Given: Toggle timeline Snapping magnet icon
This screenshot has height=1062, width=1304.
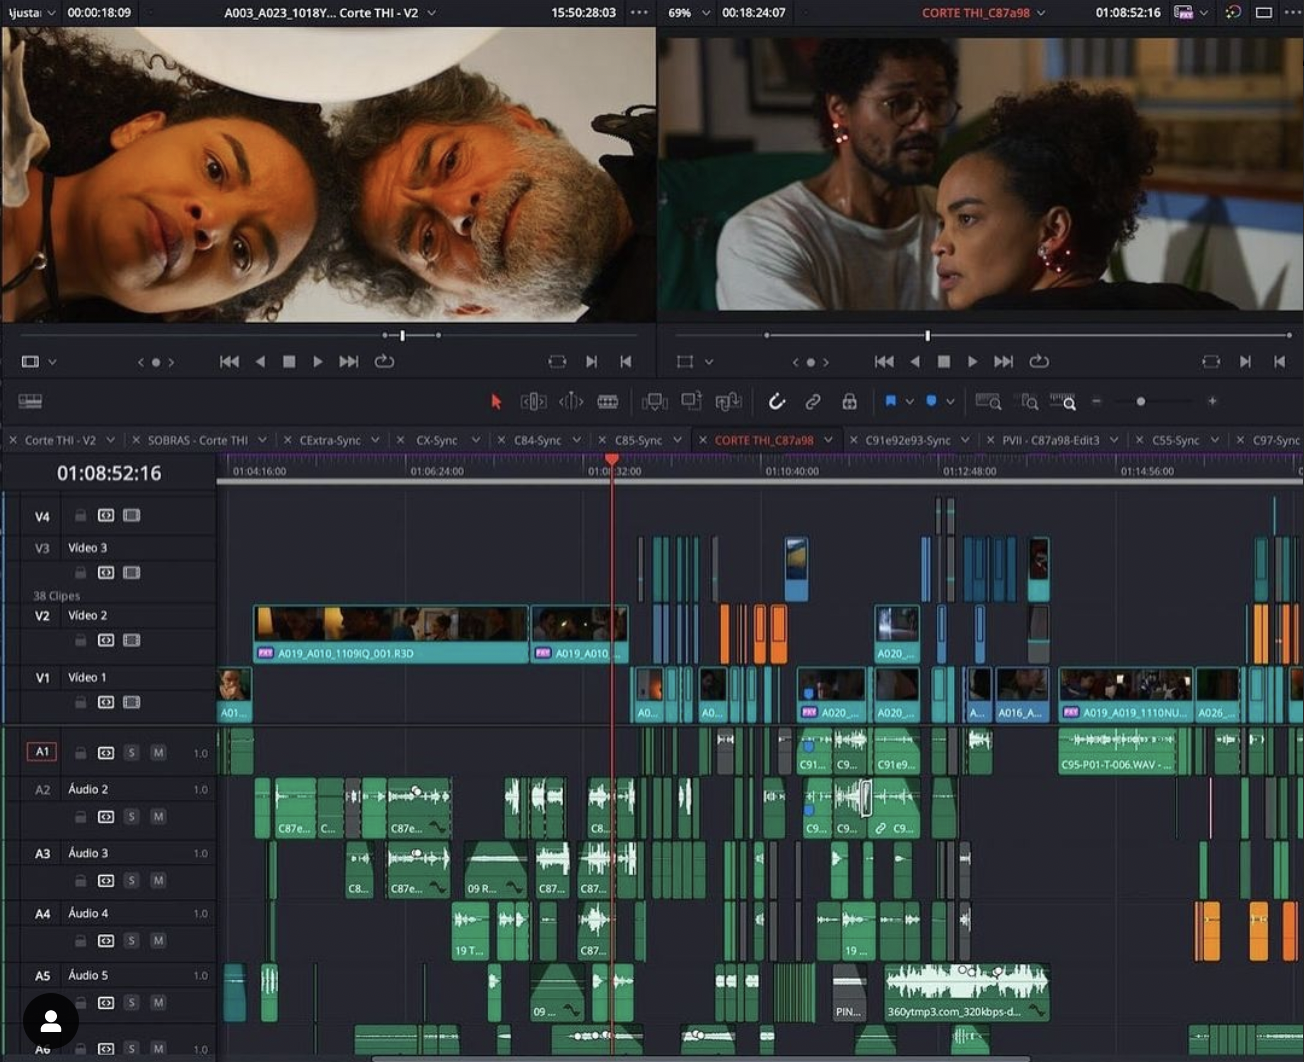Looking at the screenshot, I should [x=776, y=401].
